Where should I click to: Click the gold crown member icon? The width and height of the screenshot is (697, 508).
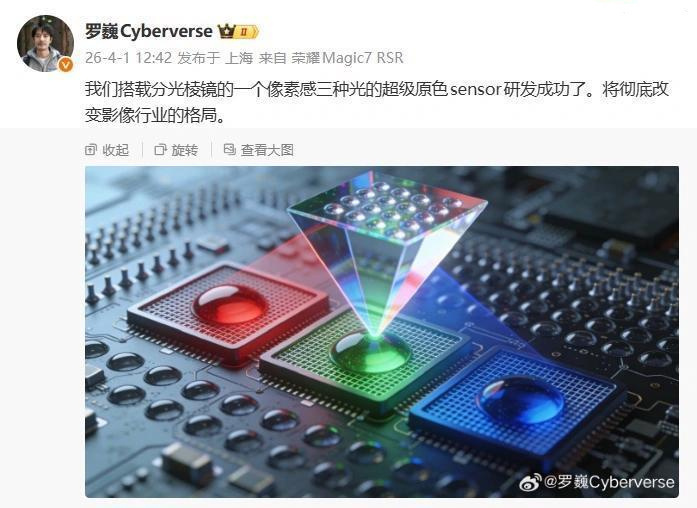pyautogui.click(x=226, y=32)
